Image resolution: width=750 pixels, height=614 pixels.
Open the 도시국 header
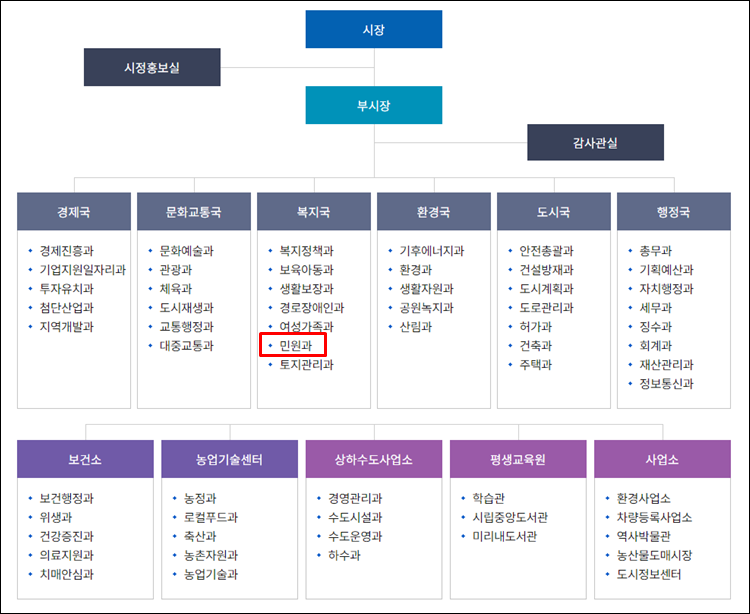click(x=554, y=212)
